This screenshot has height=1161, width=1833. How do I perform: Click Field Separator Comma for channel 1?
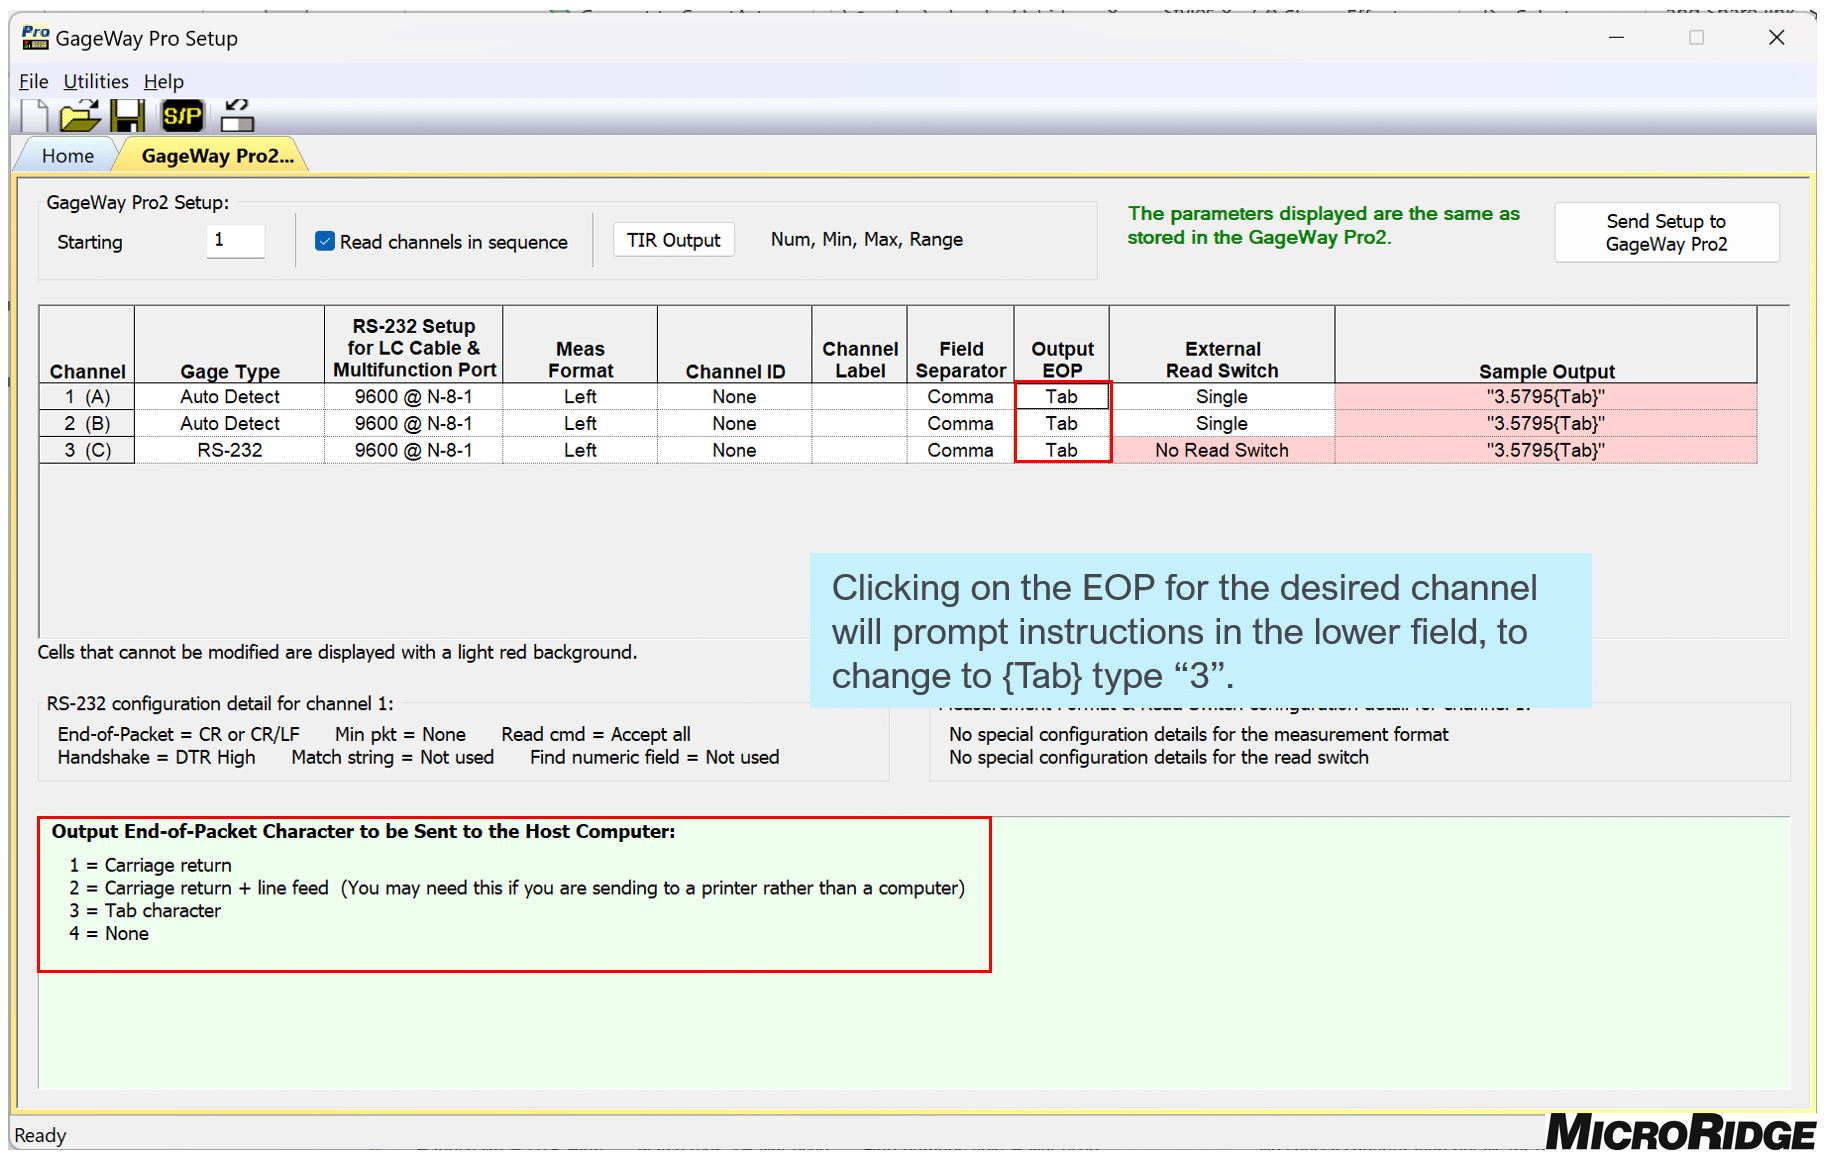(961, 396)
